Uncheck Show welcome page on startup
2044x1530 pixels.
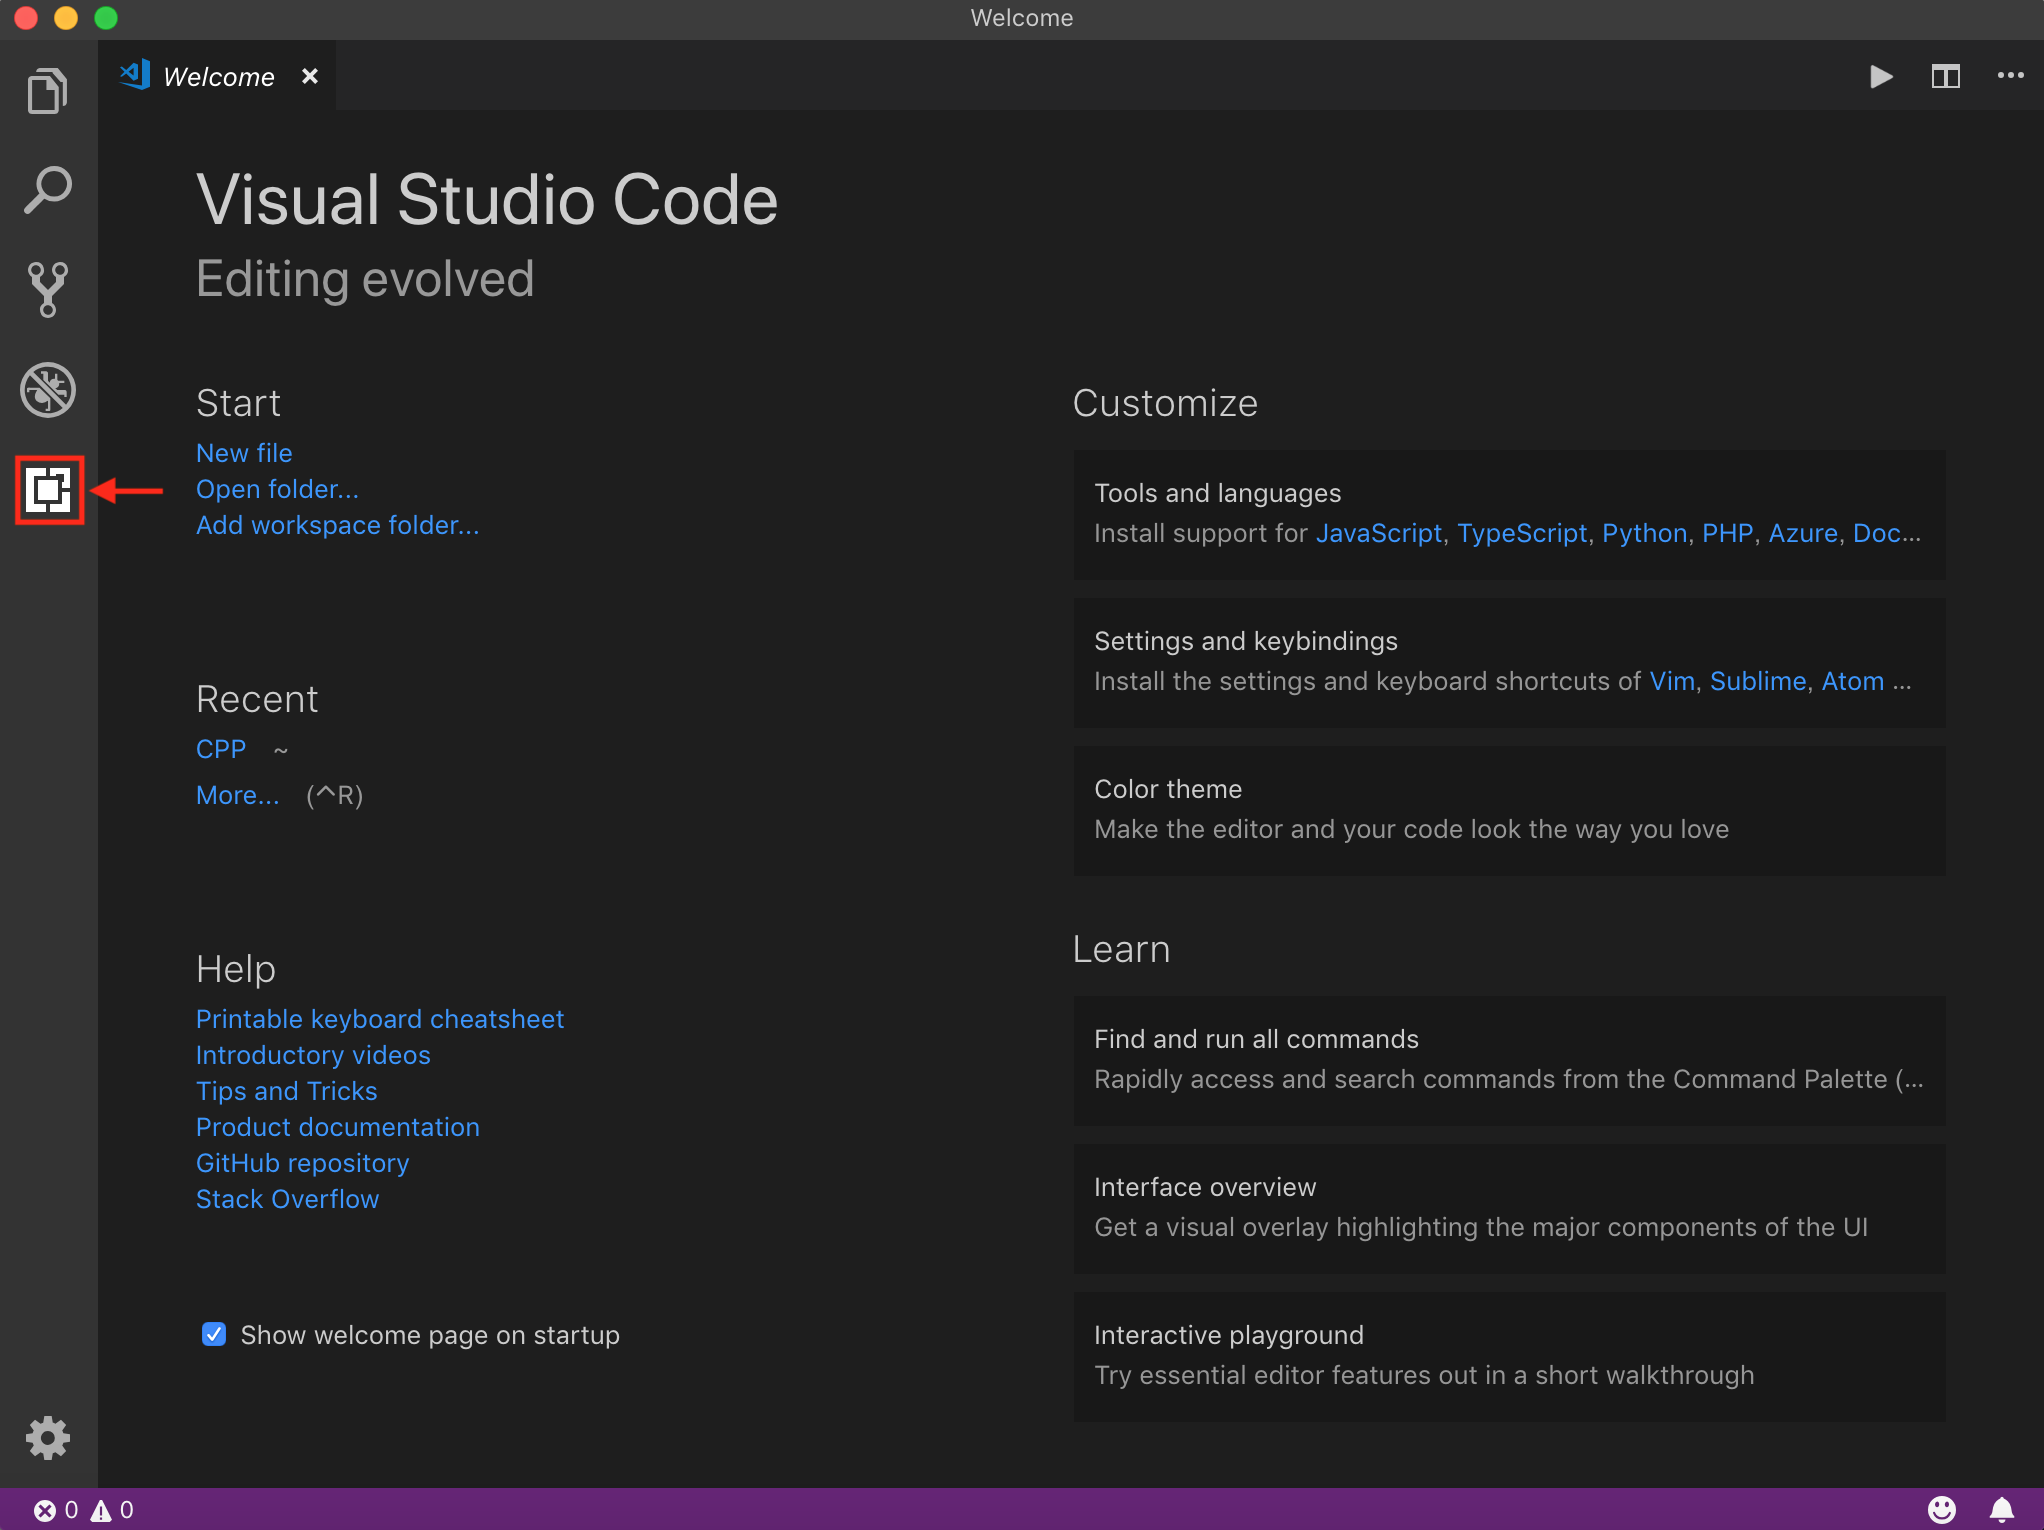pos(214,1334)
